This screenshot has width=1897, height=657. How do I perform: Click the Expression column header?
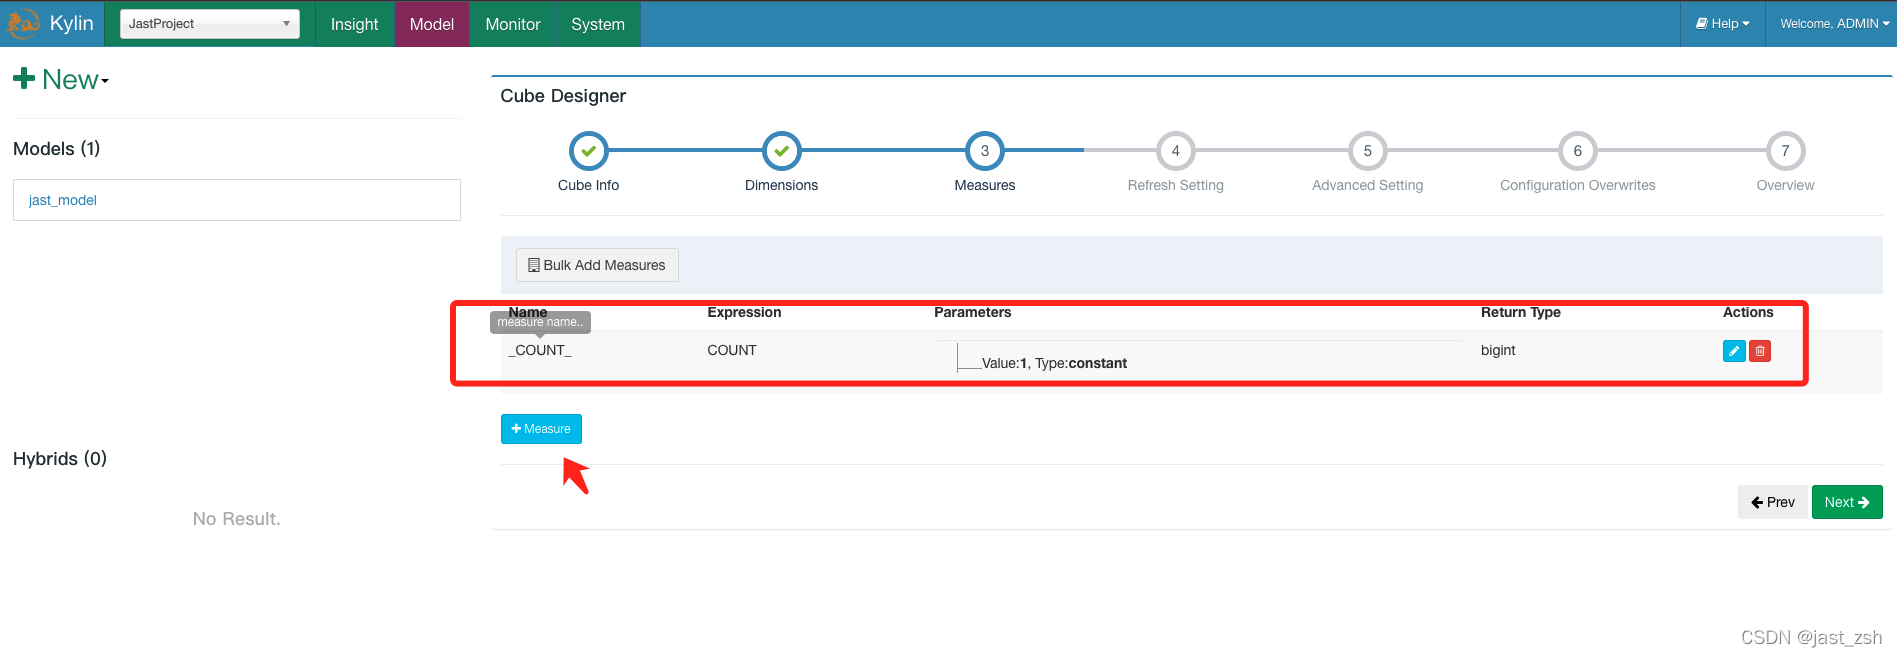coord(744,312)
